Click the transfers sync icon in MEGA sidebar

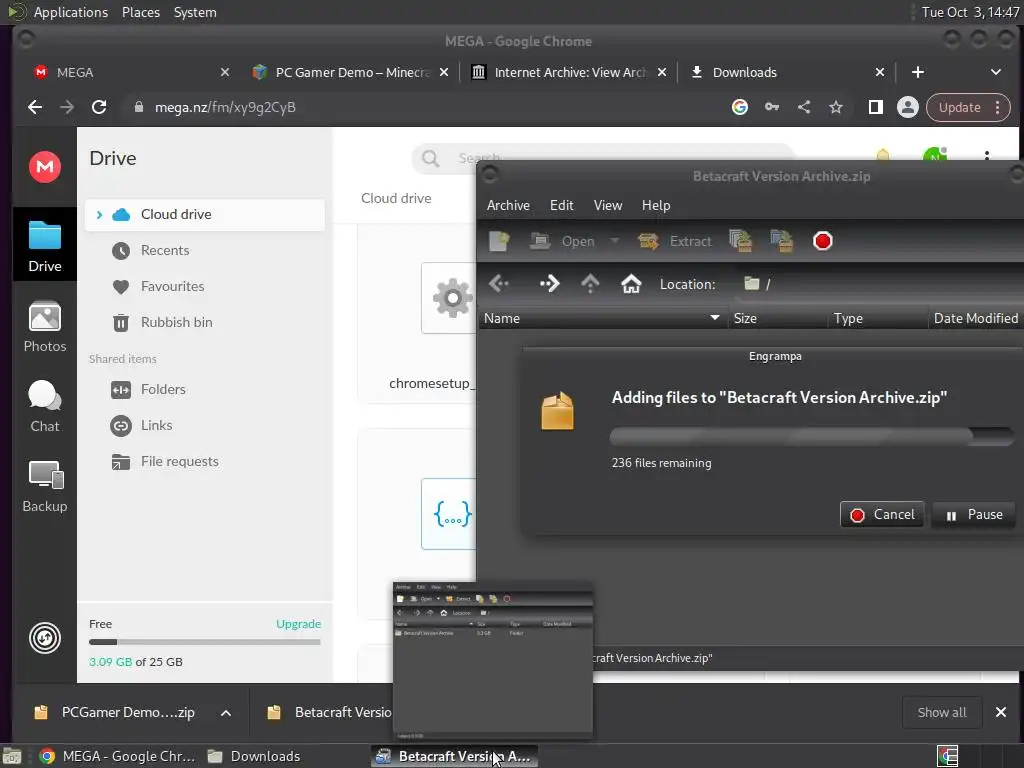tap(45, 638)
